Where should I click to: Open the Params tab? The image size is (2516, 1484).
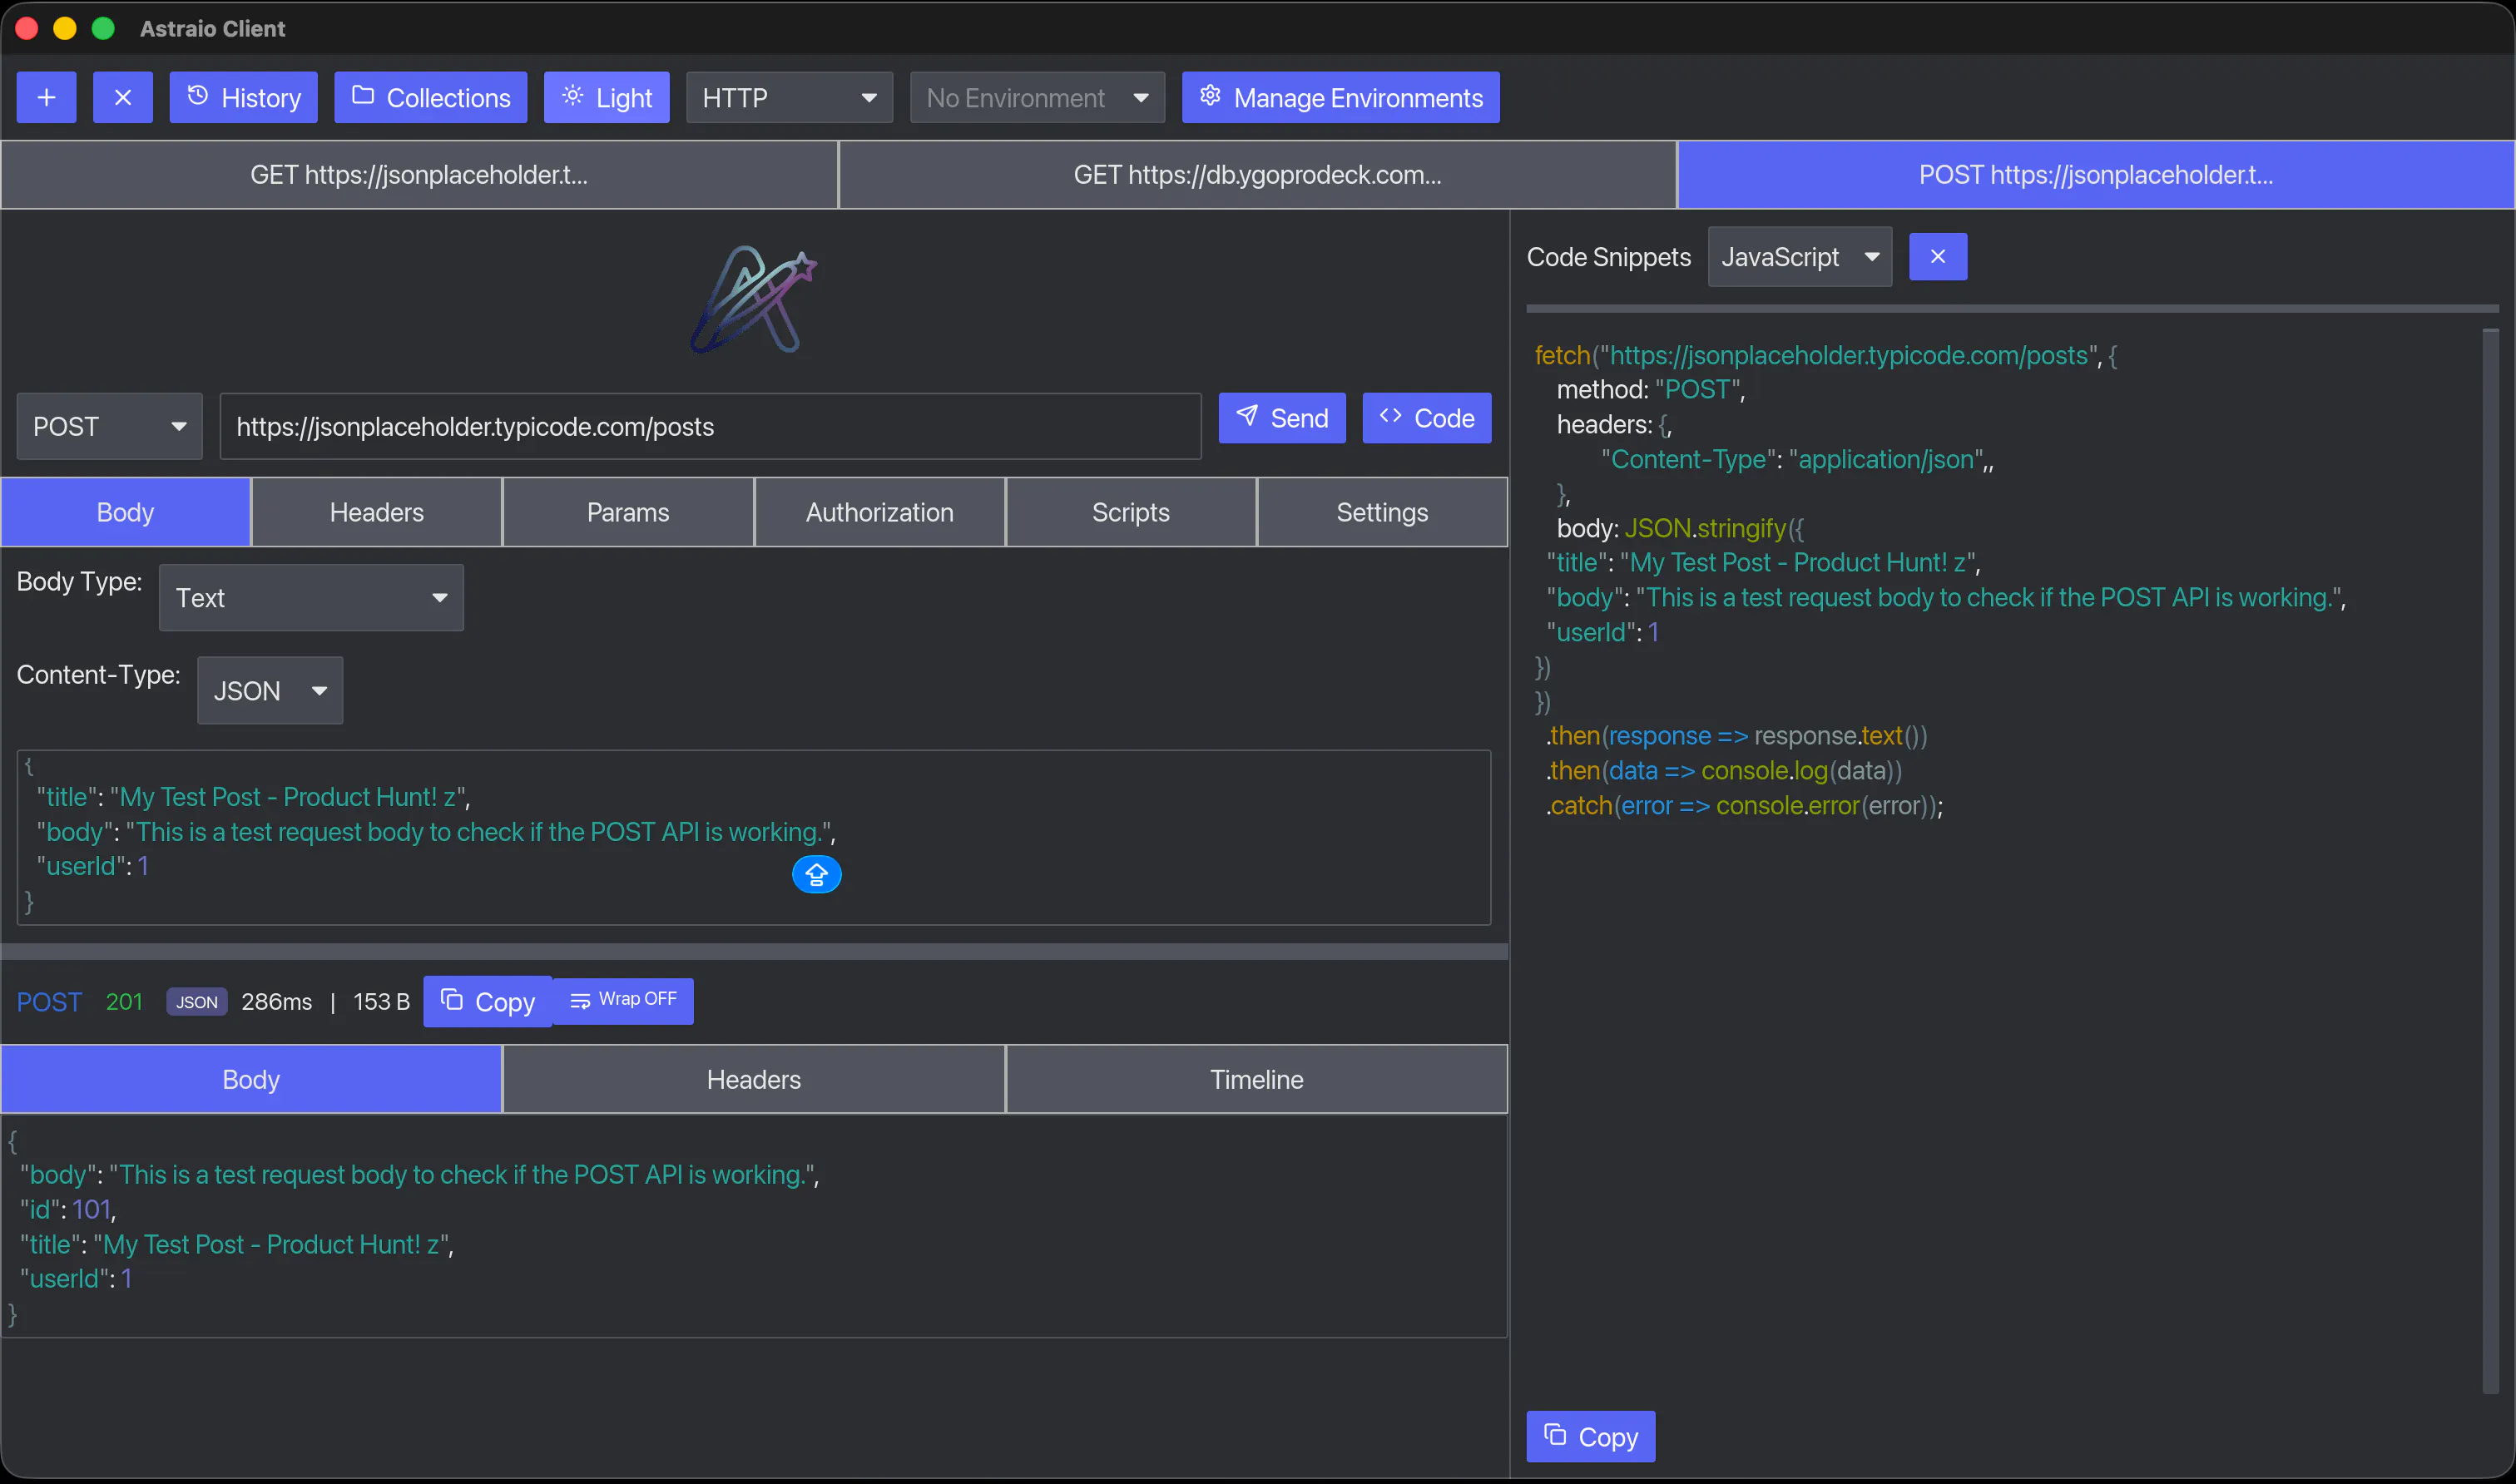(x=628, y=512)
